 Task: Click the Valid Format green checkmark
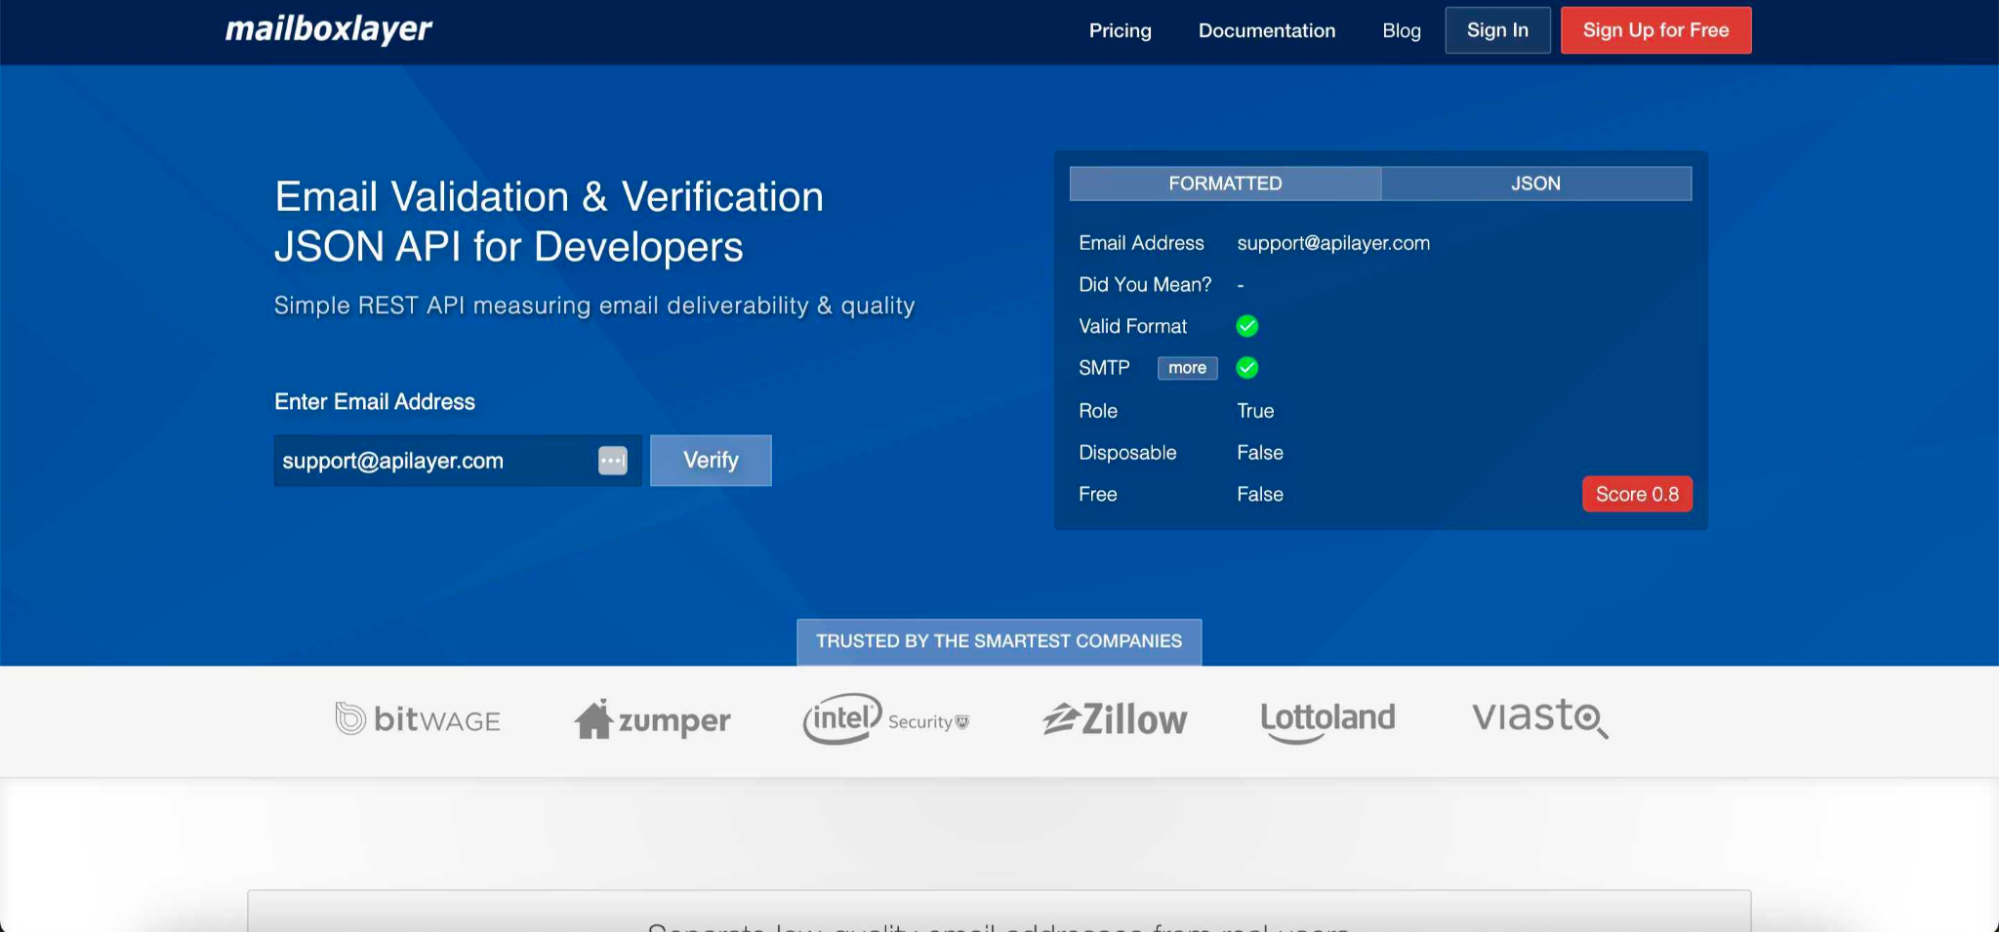tap(1247, 326)
